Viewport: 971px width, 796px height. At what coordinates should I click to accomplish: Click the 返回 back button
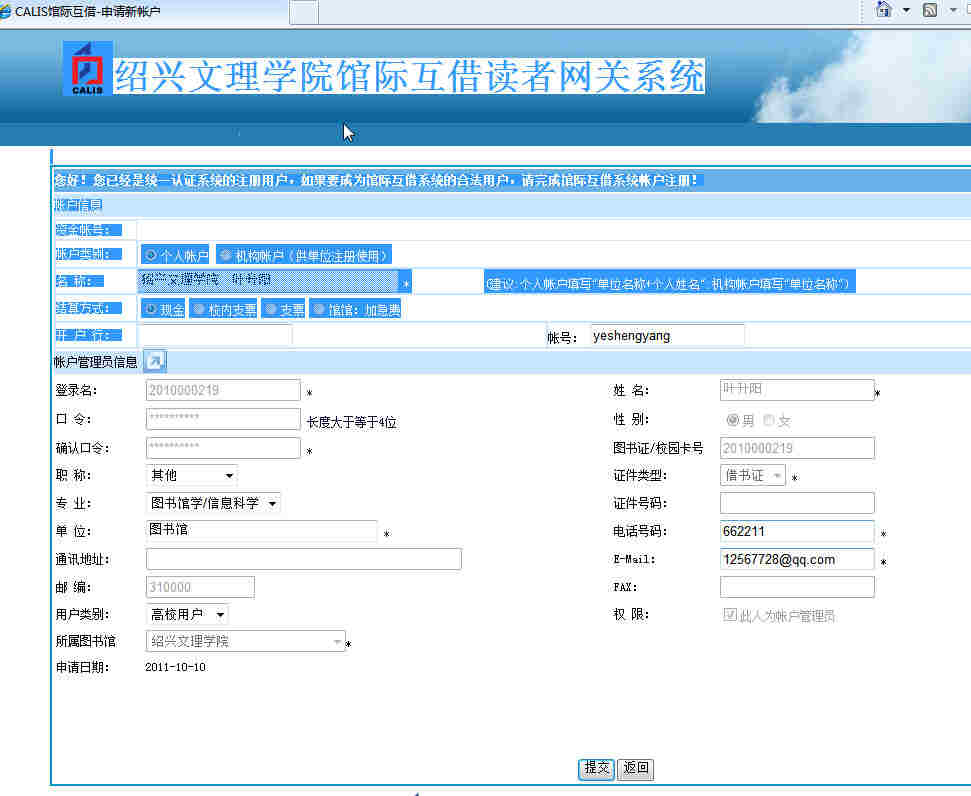[x=635, y=768]
